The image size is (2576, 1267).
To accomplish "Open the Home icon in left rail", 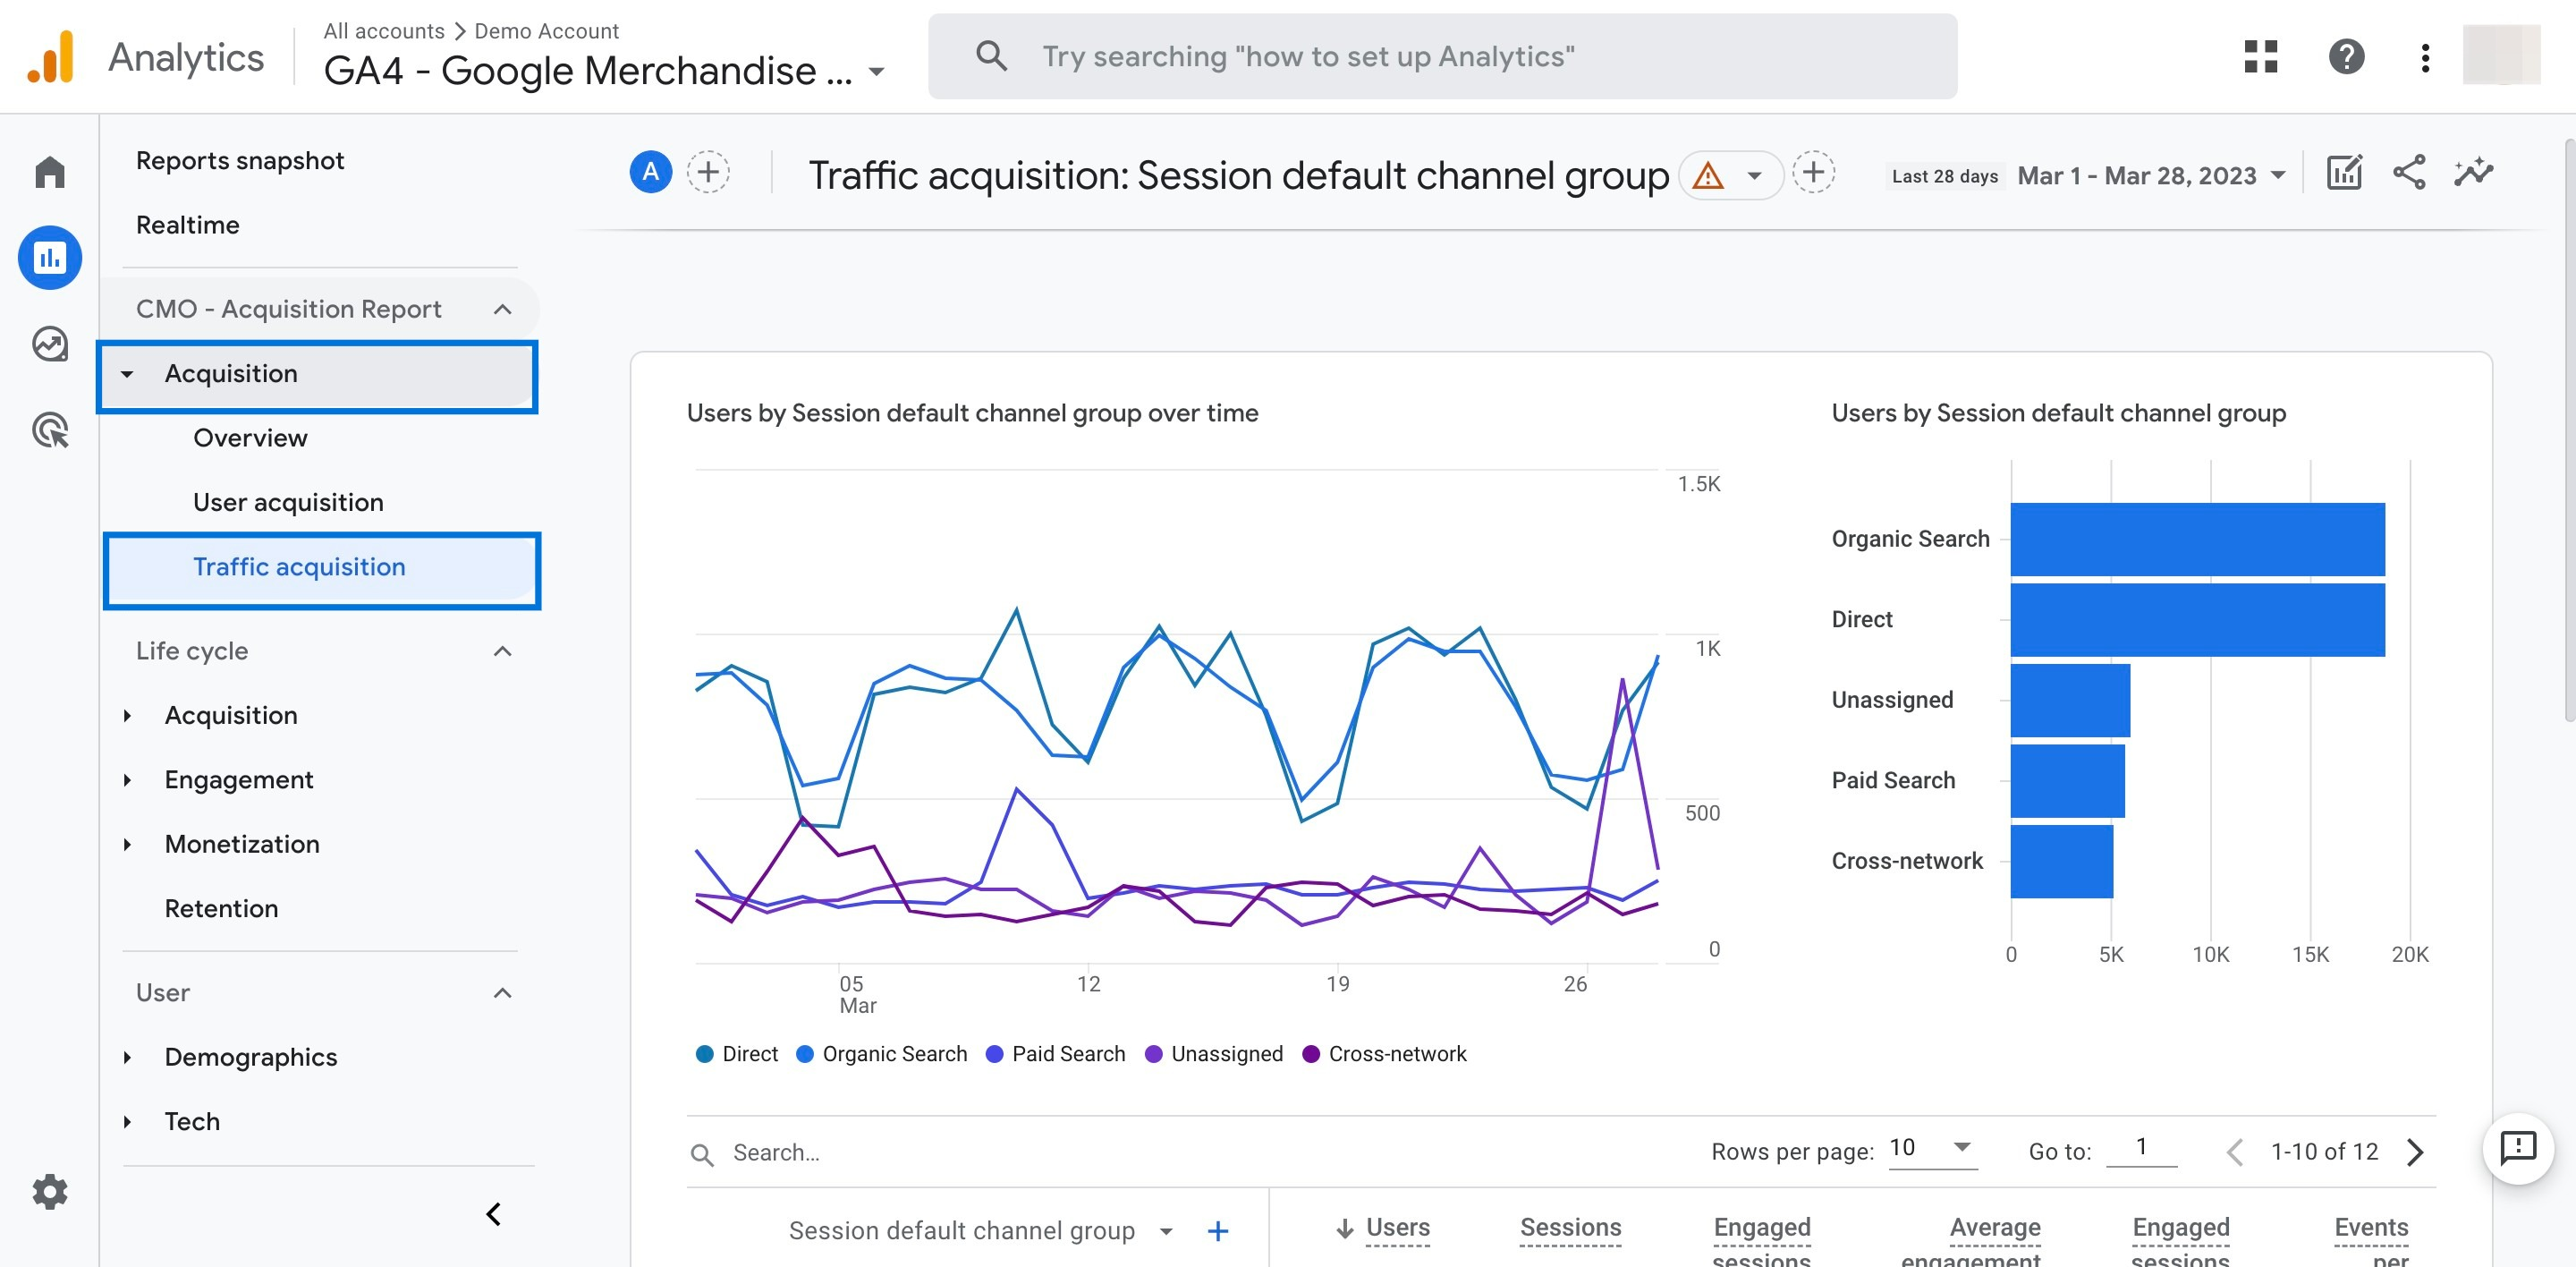I will pos(49,172).
